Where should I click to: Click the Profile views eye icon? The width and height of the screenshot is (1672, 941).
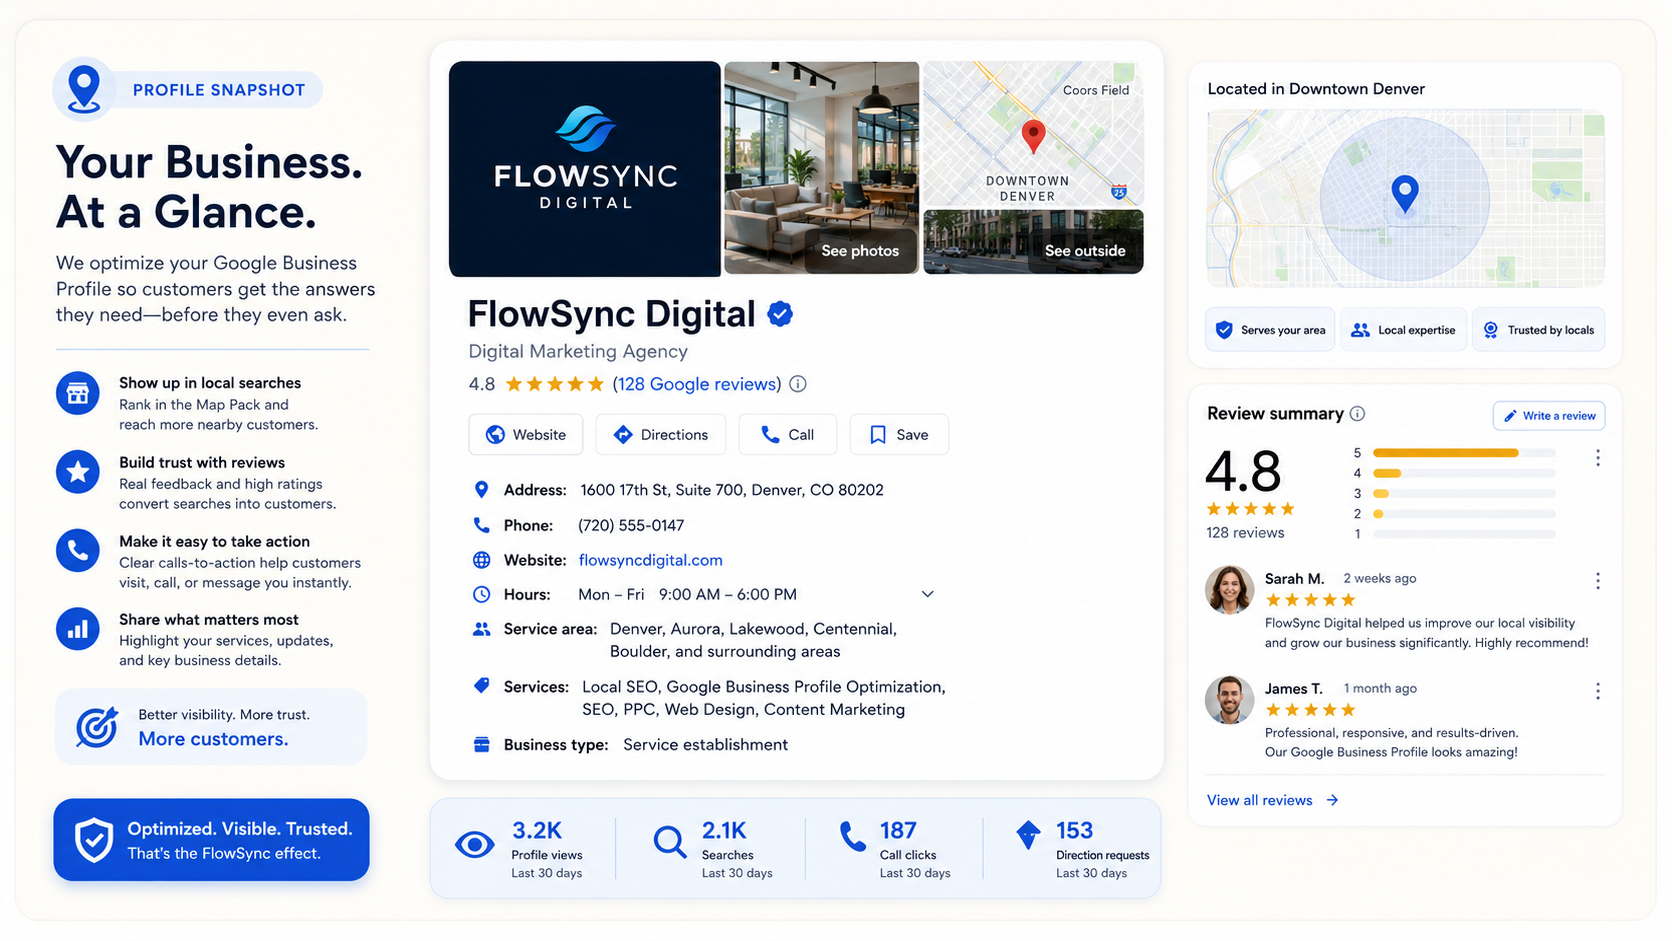[474, 845]
